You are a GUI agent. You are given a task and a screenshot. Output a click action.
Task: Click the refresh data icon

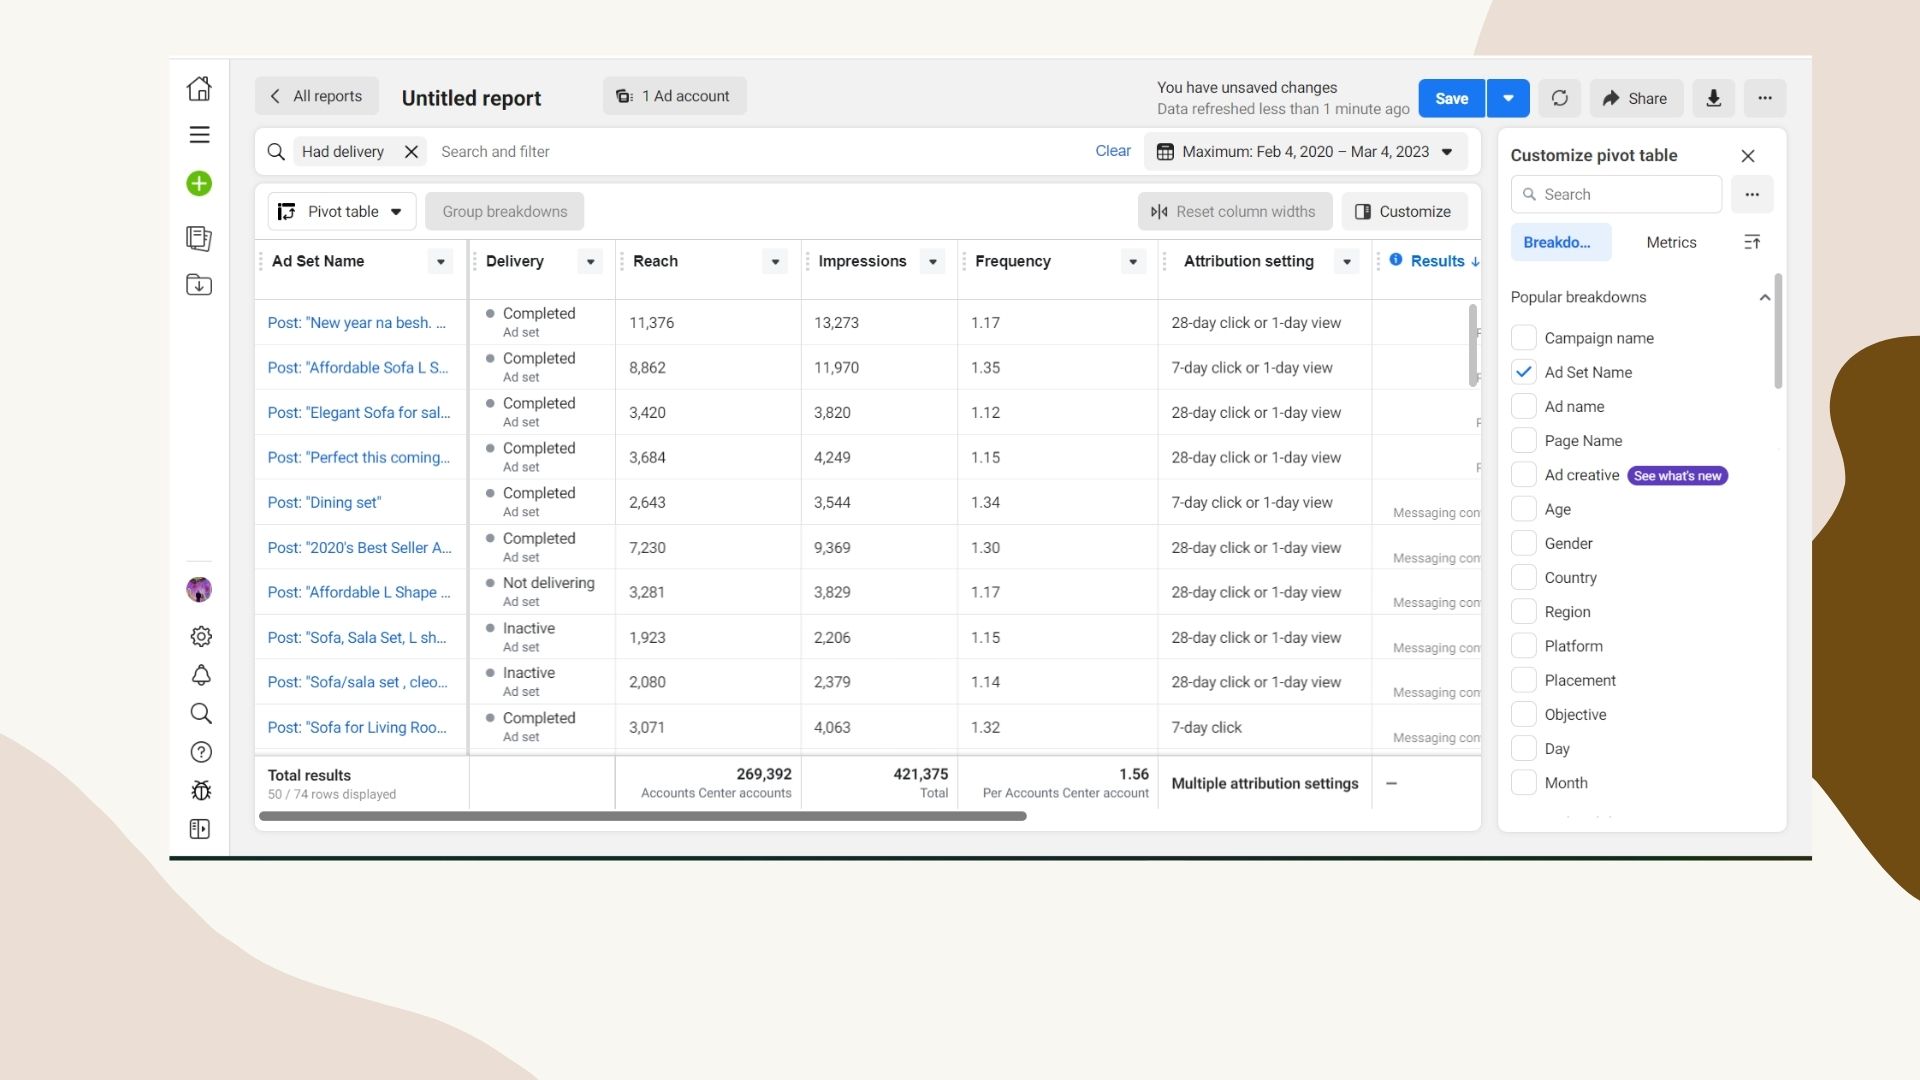click(x=1559, y=98)
